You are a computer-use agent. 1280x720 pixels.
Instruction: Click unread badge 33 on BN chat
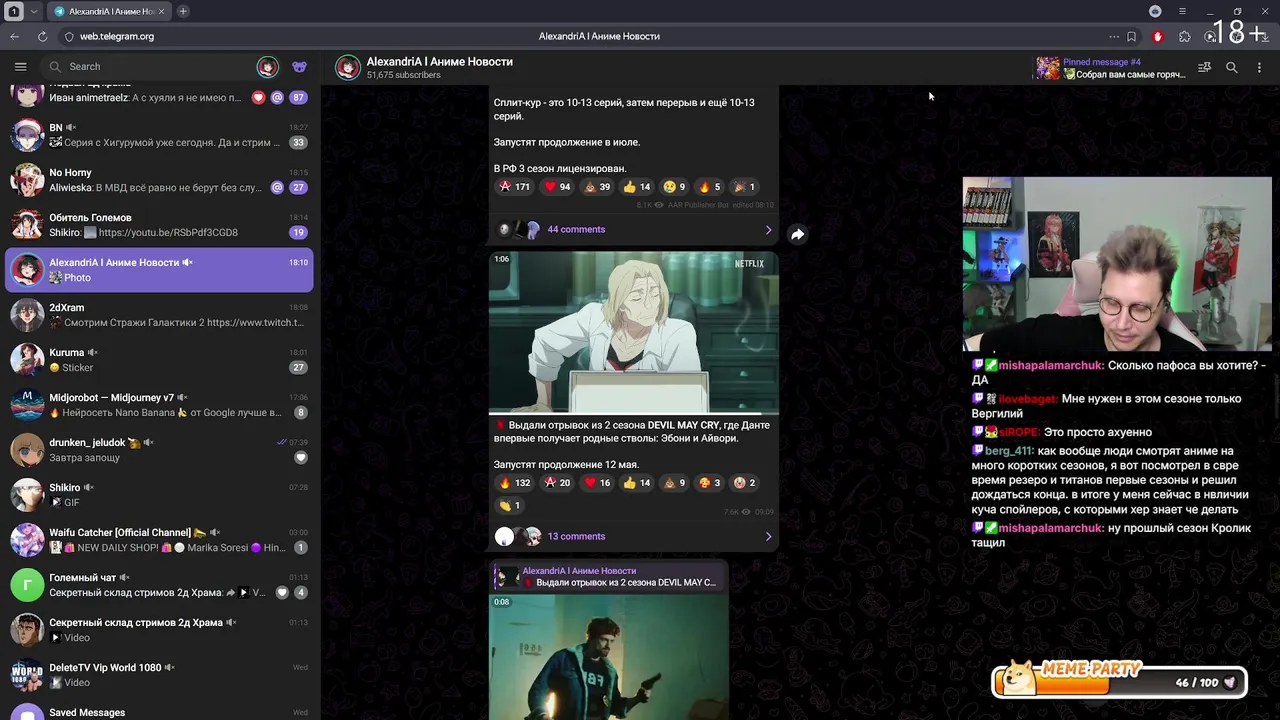(x=298, y=142)
